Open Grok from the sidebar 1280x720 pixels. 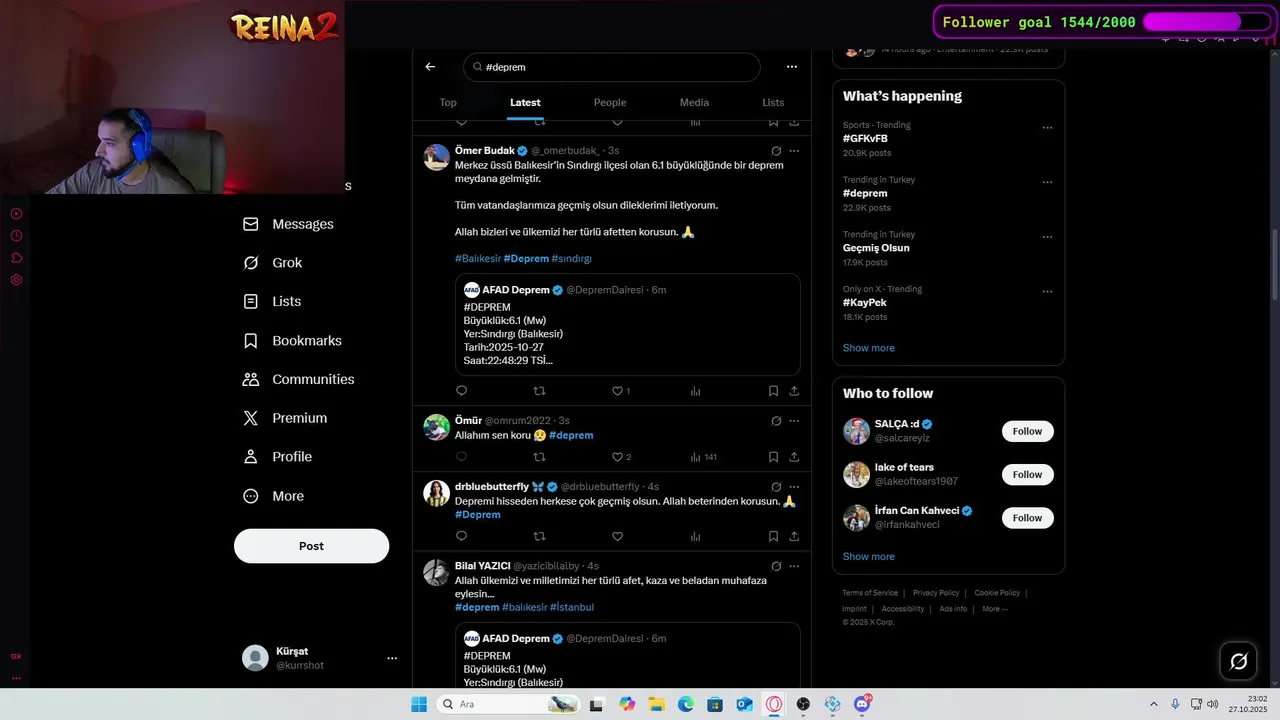[272, 263]
